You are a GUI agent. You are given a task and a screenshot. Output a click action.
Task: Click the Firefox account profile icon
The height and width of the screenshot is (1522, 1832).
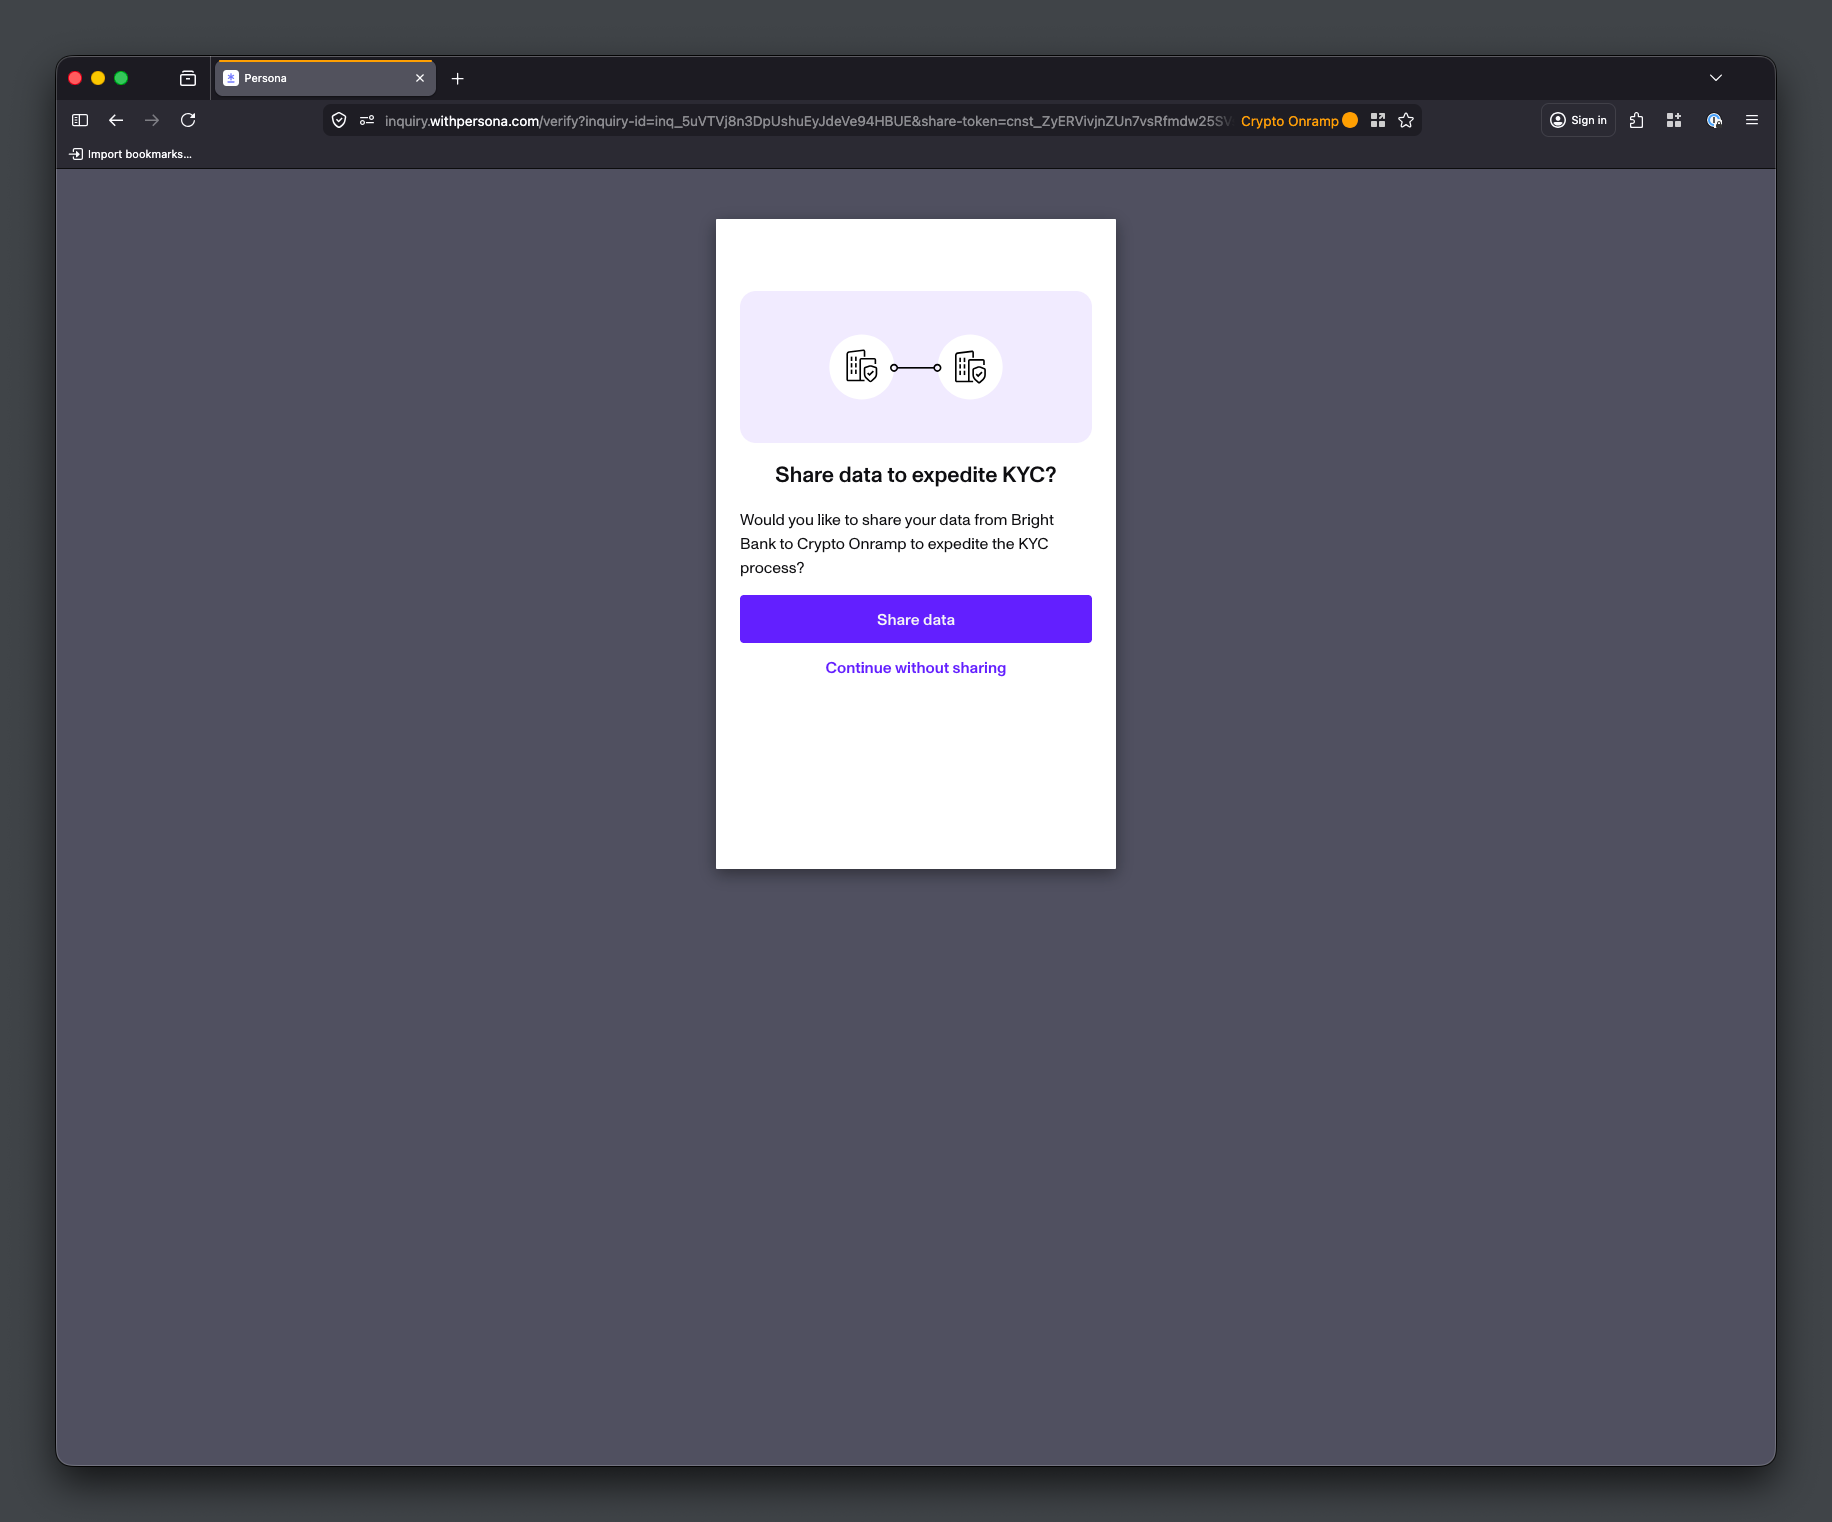coord(1714,120)
